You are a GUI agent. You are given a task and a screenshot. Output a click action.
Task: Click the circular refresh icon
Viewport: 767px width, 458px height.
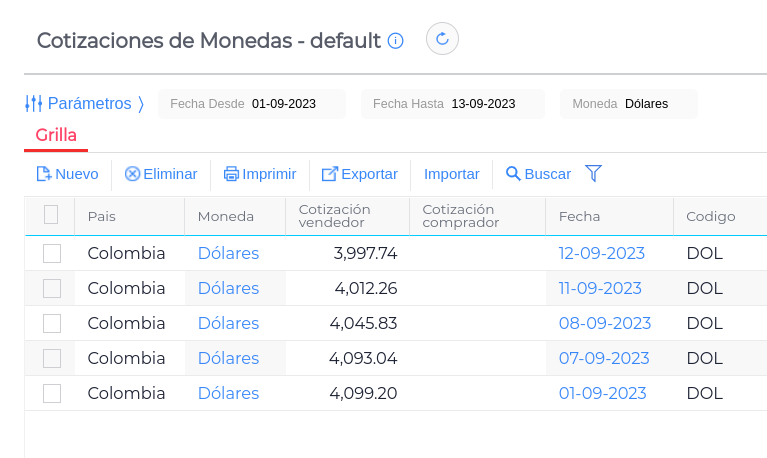(442, 40)
